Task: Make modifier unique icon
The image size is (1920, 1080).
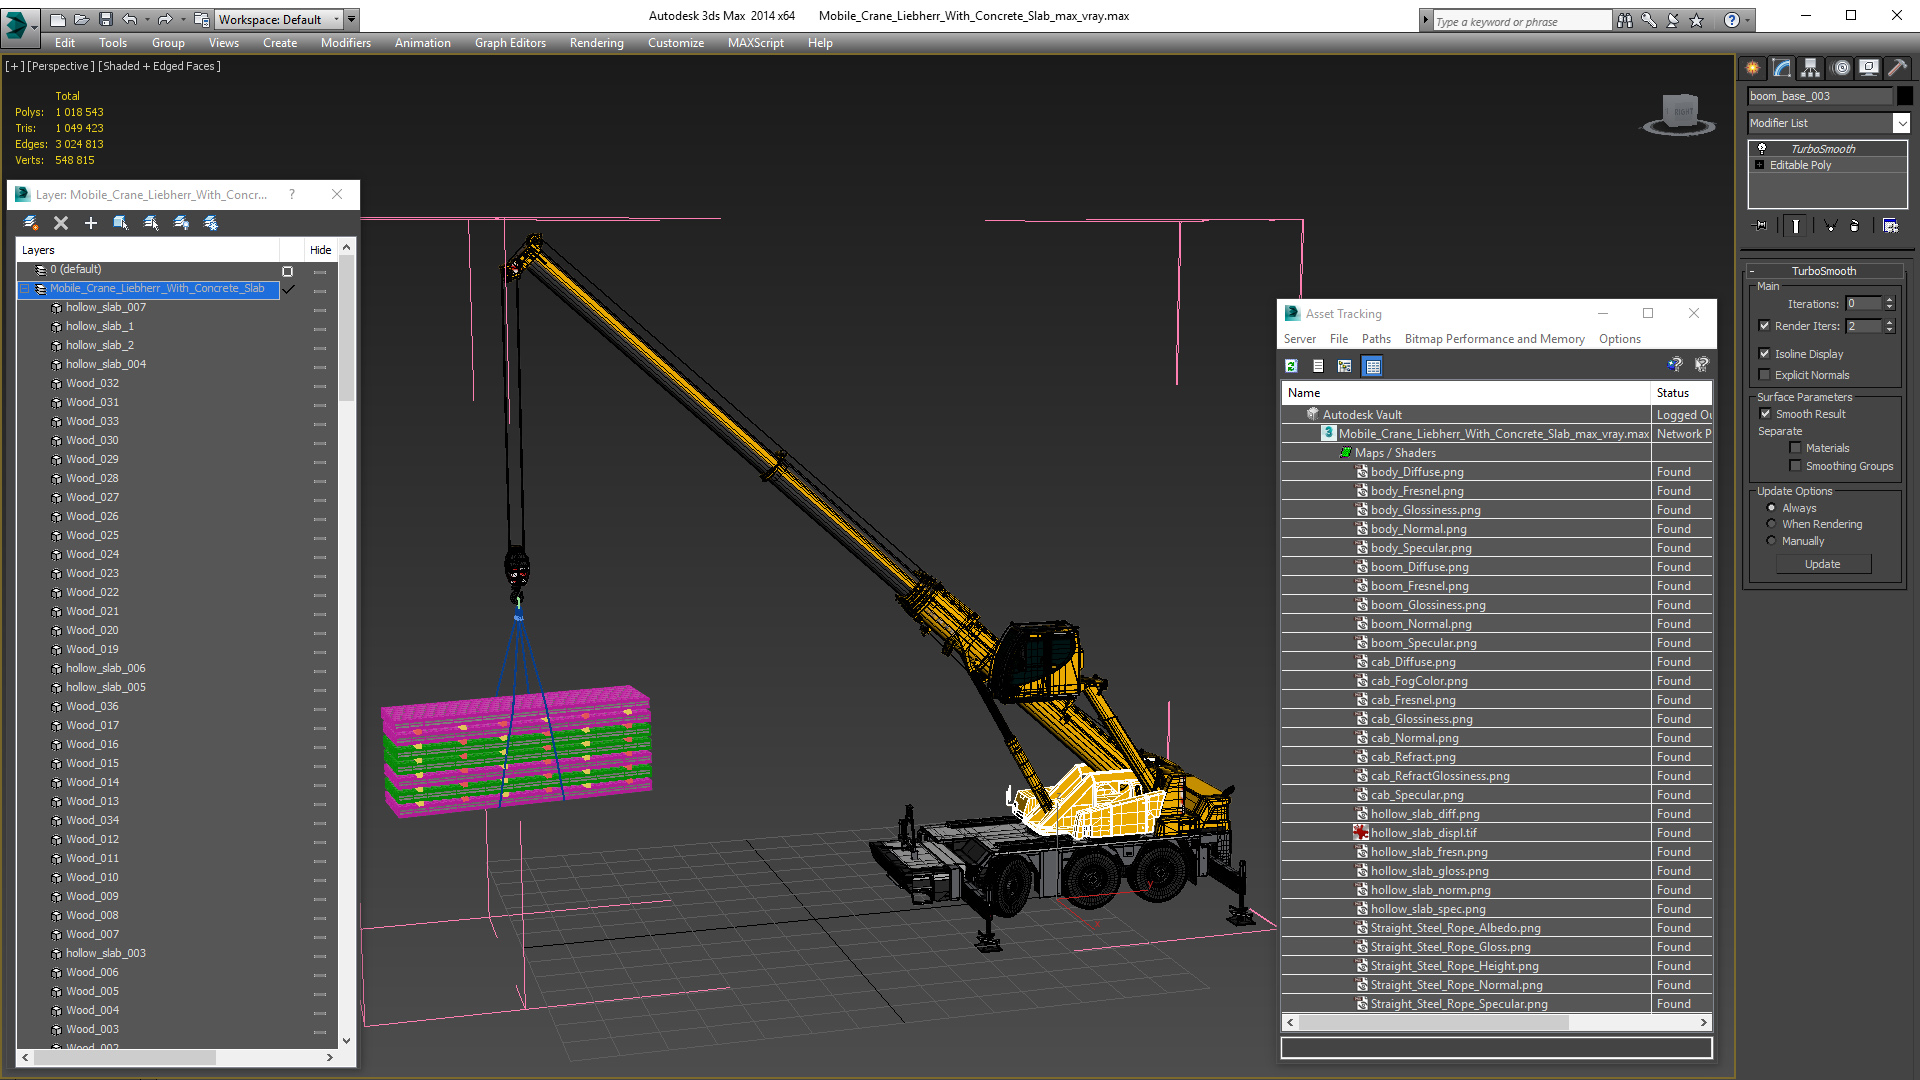Action: 1830,226
